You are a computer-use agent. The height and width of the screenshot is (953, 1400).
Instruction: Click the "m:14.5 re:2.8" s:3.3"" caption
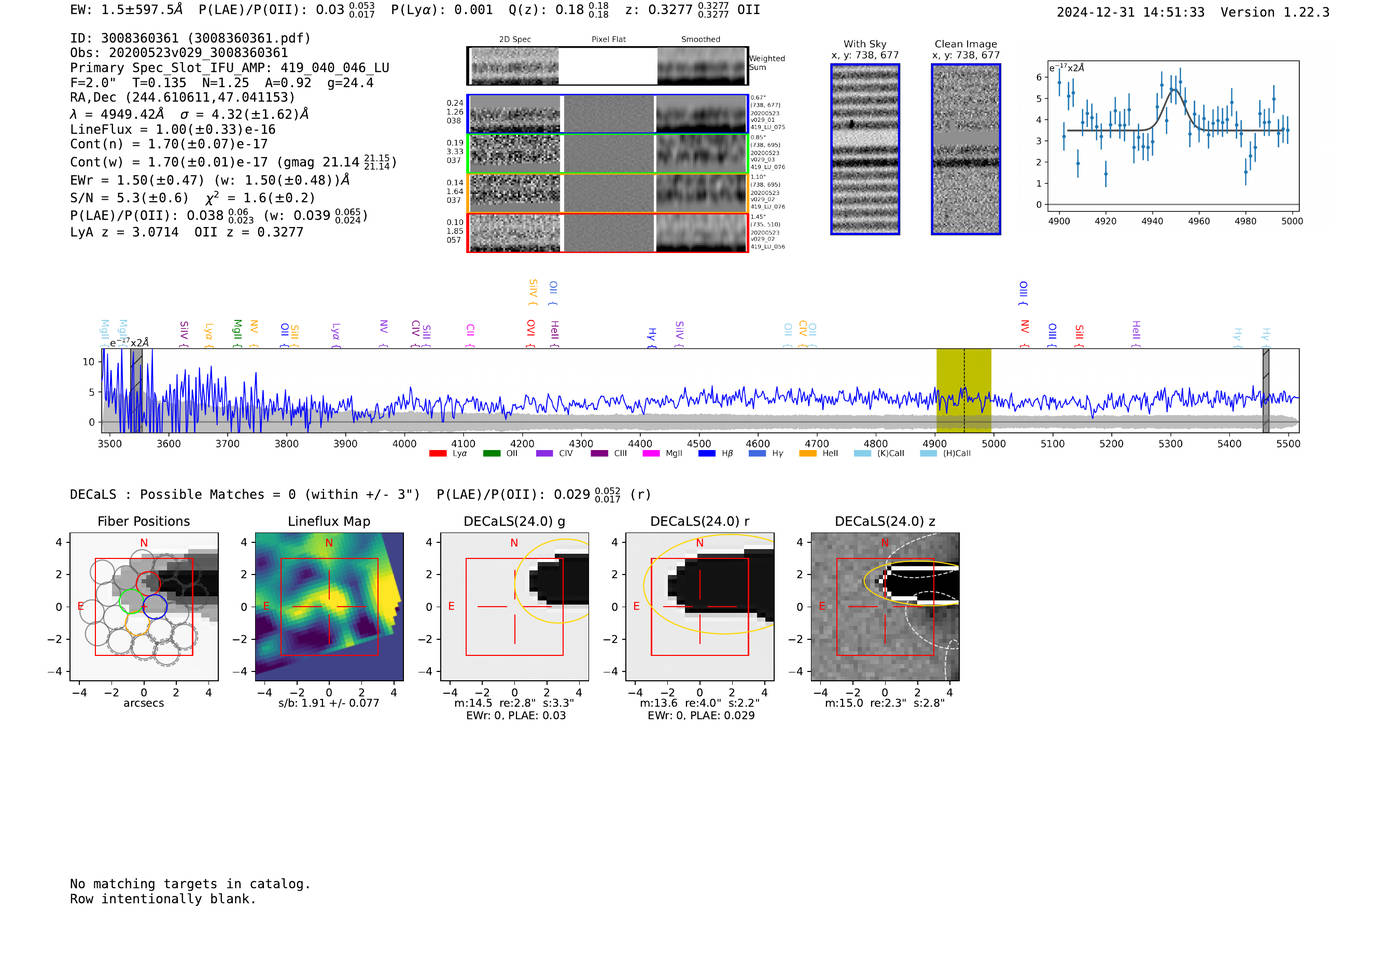coord(514,703)
